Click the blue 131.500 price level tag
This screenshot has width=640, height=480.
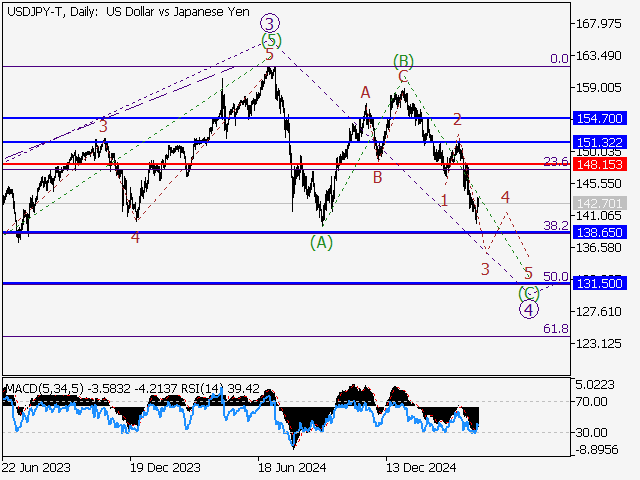click(601, 284)
